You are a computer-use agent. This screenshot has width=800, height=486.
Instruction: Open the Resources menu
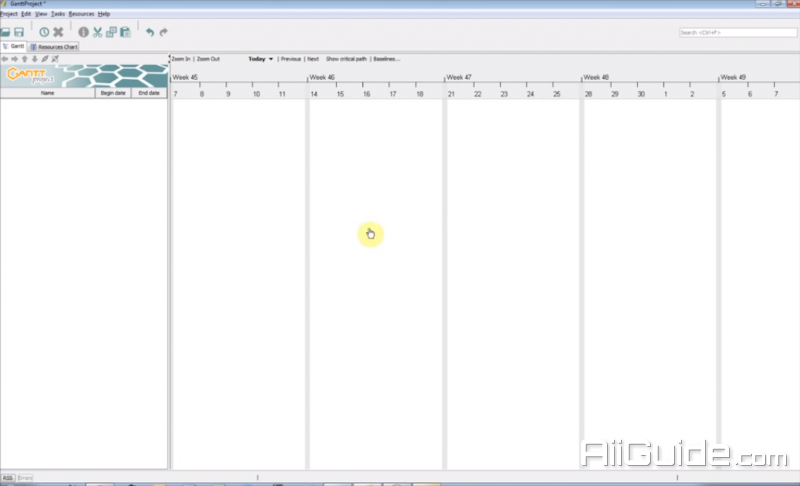click(x=81, y=14)
